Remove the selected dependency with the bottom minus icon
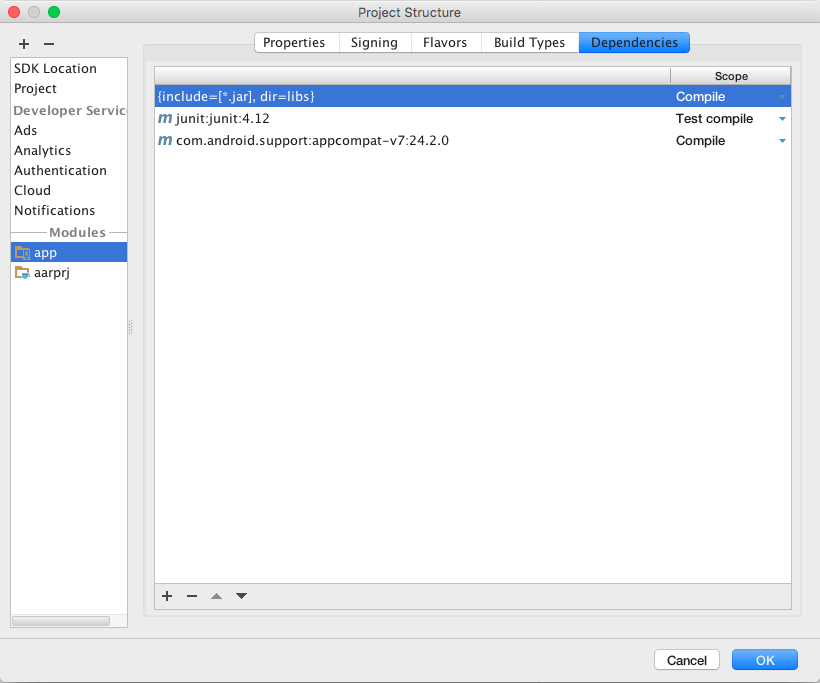 192,596
